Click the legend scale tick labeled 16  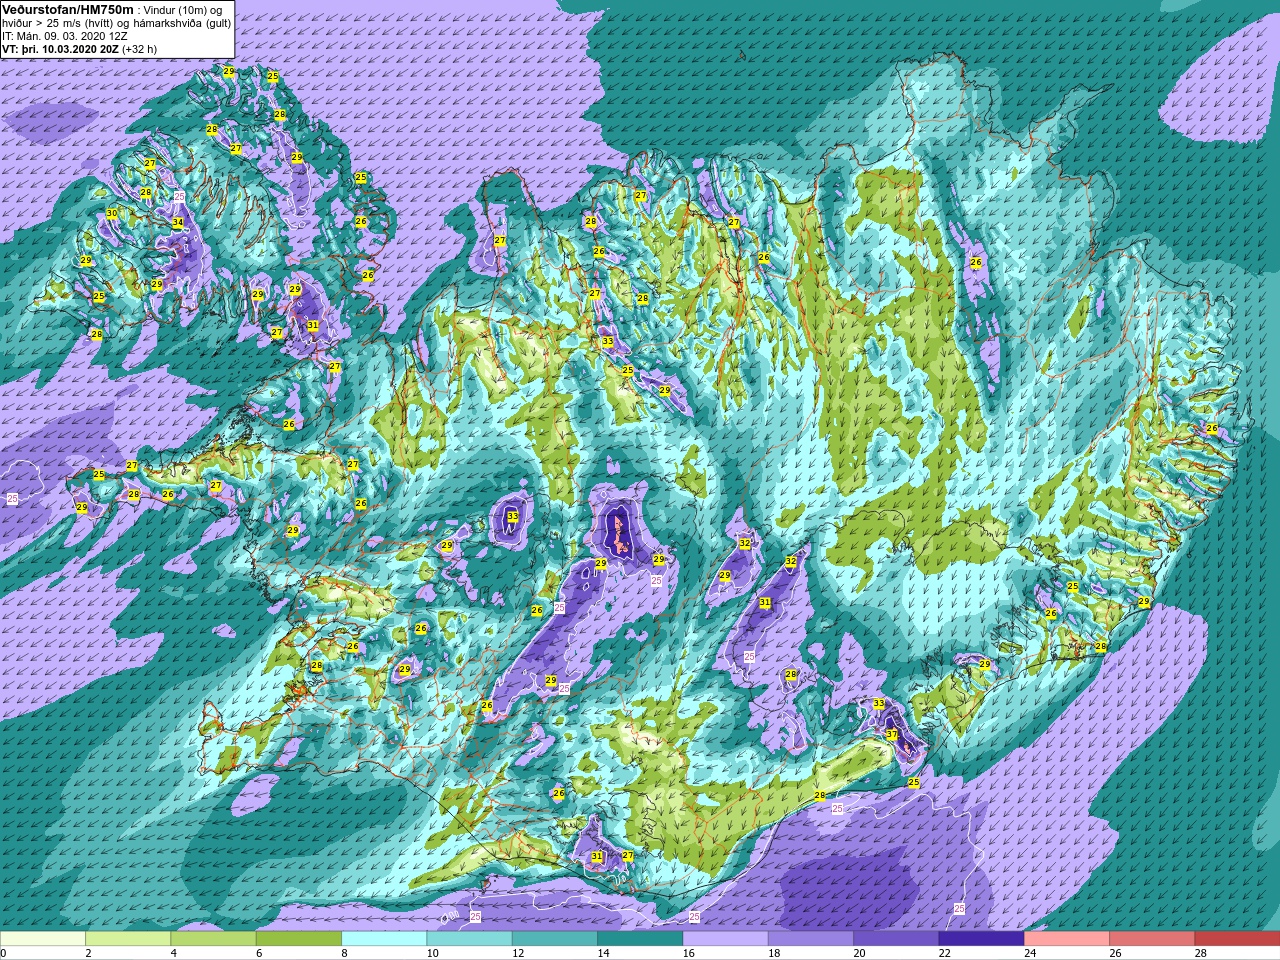coord(687,953)
